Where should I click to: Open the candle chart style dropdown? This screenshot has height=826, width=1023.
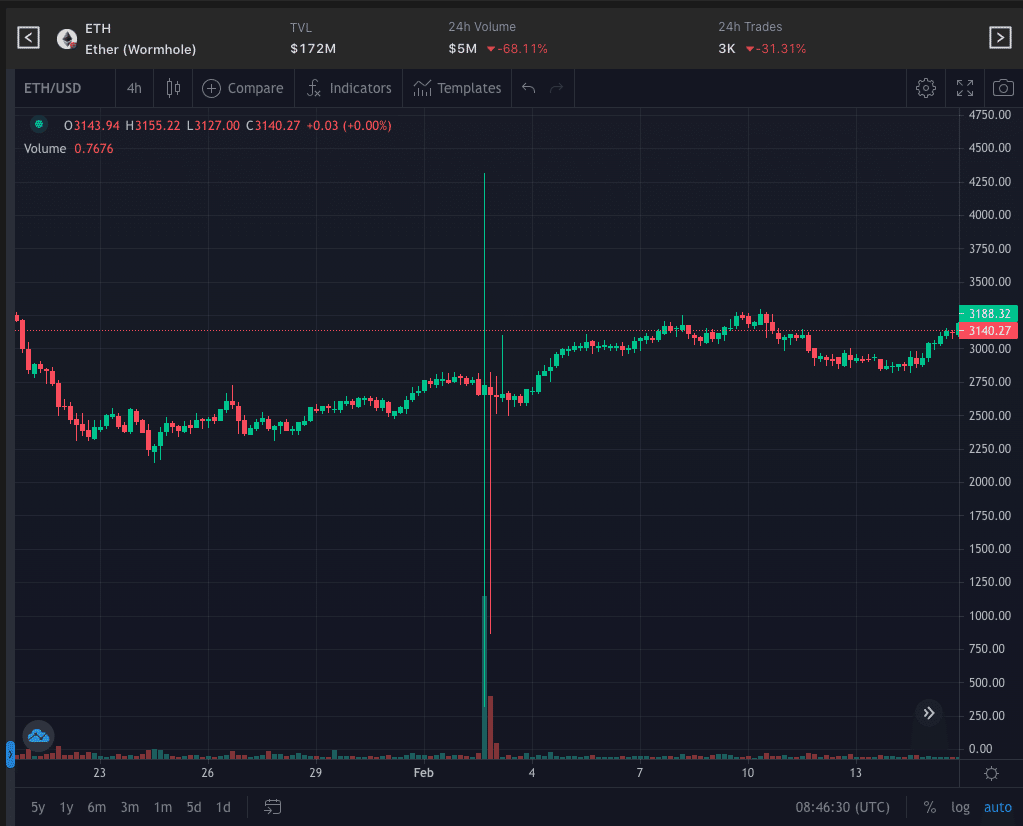(x=173, y=88)
